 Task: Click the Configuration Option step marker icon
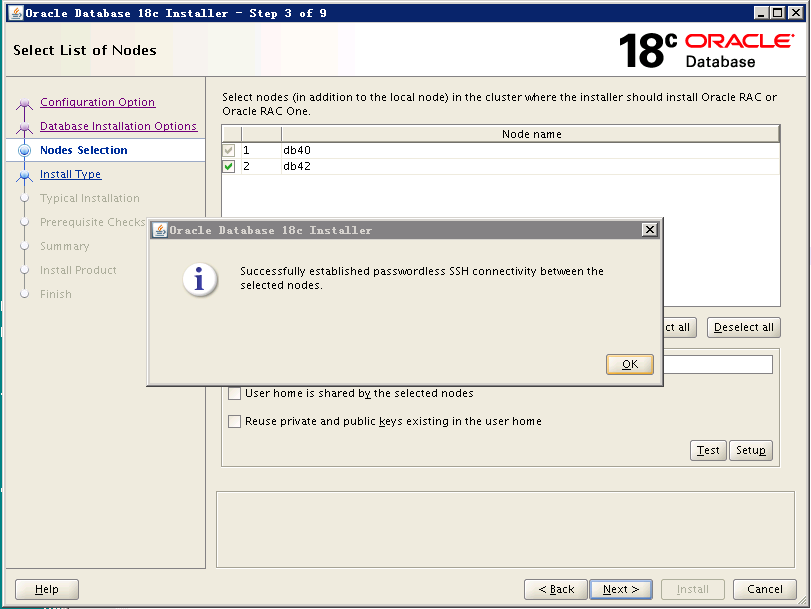24,103
